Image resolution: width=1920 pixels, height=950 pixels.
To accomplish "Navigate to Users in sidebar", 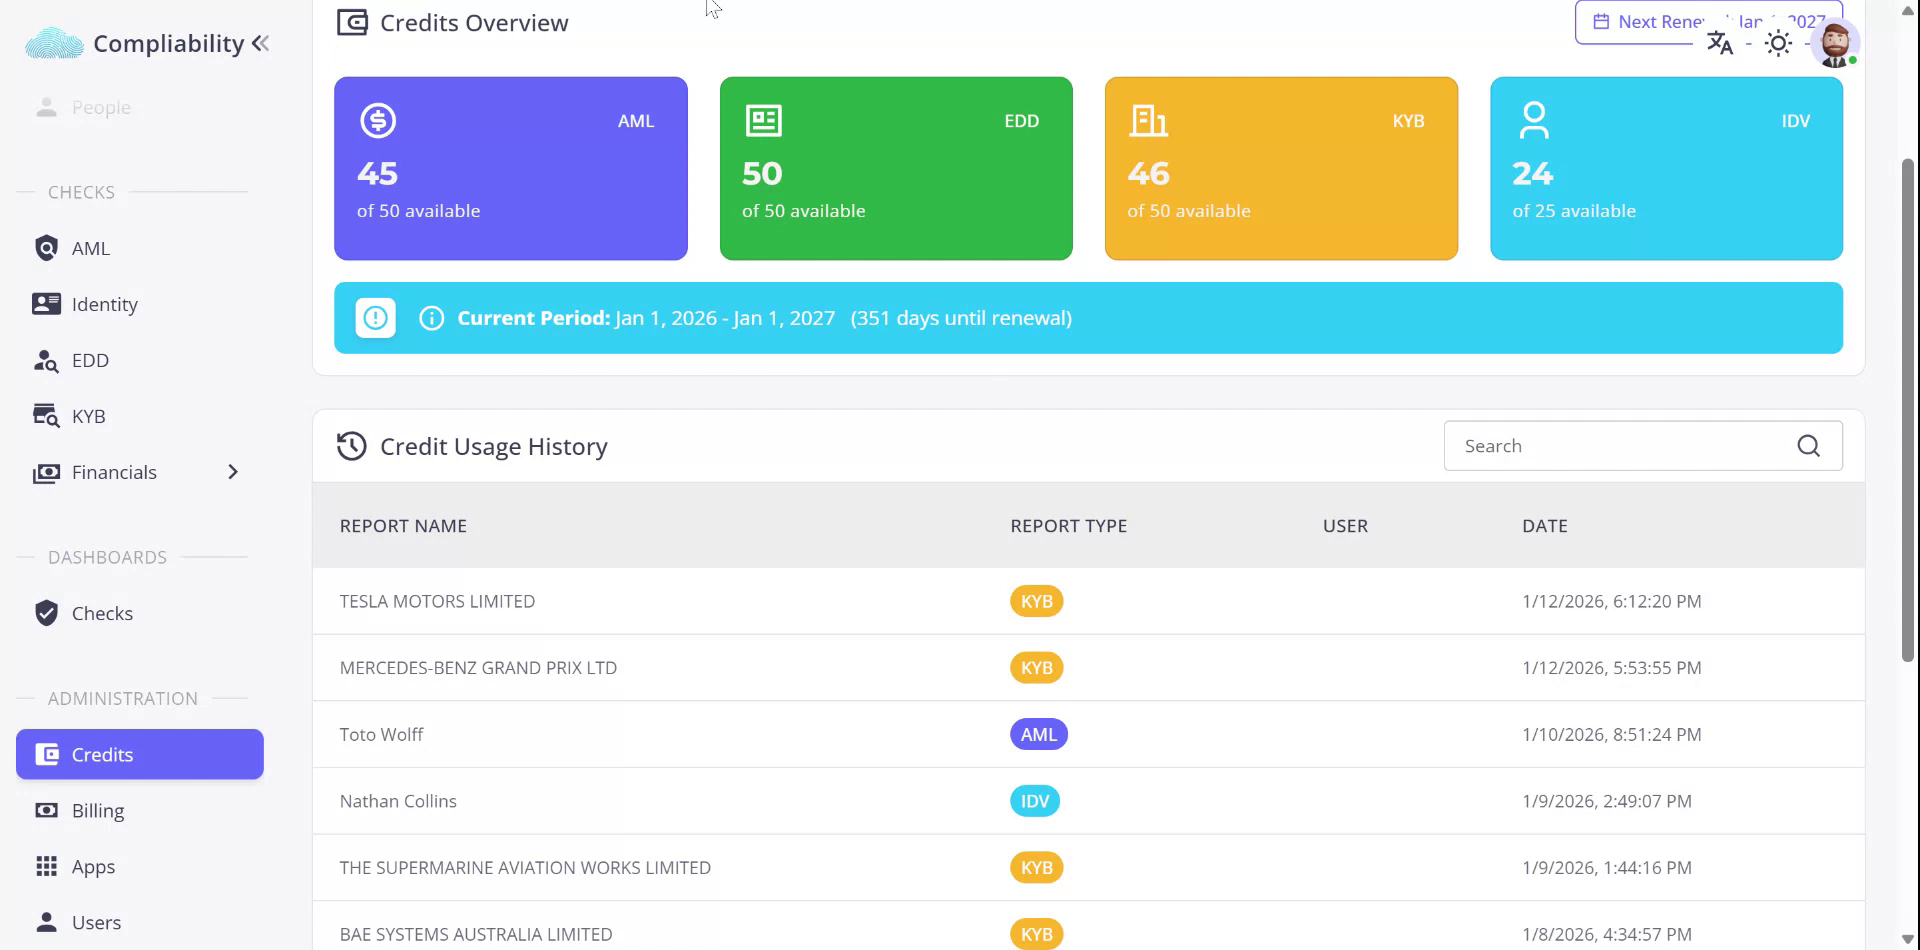I will (x=96, y=922).
